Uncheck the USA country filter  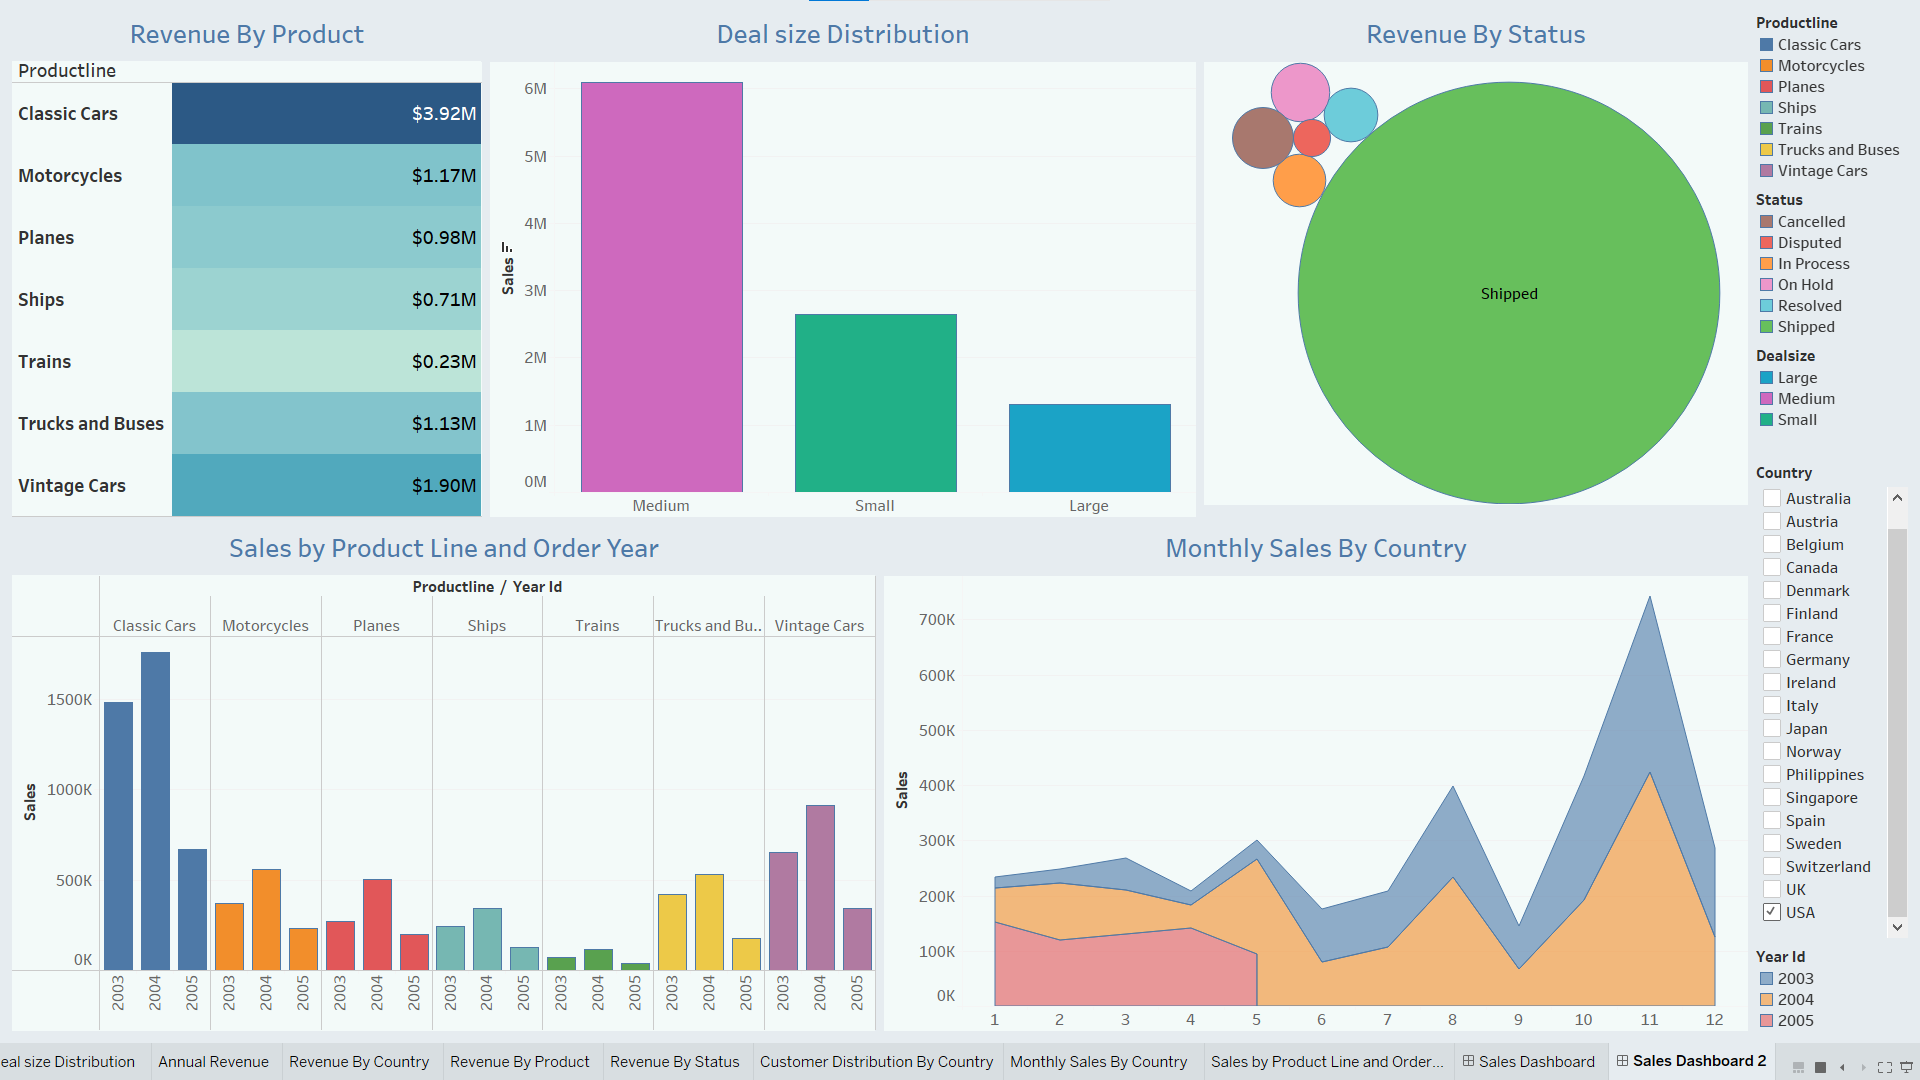coord(1772,912)
